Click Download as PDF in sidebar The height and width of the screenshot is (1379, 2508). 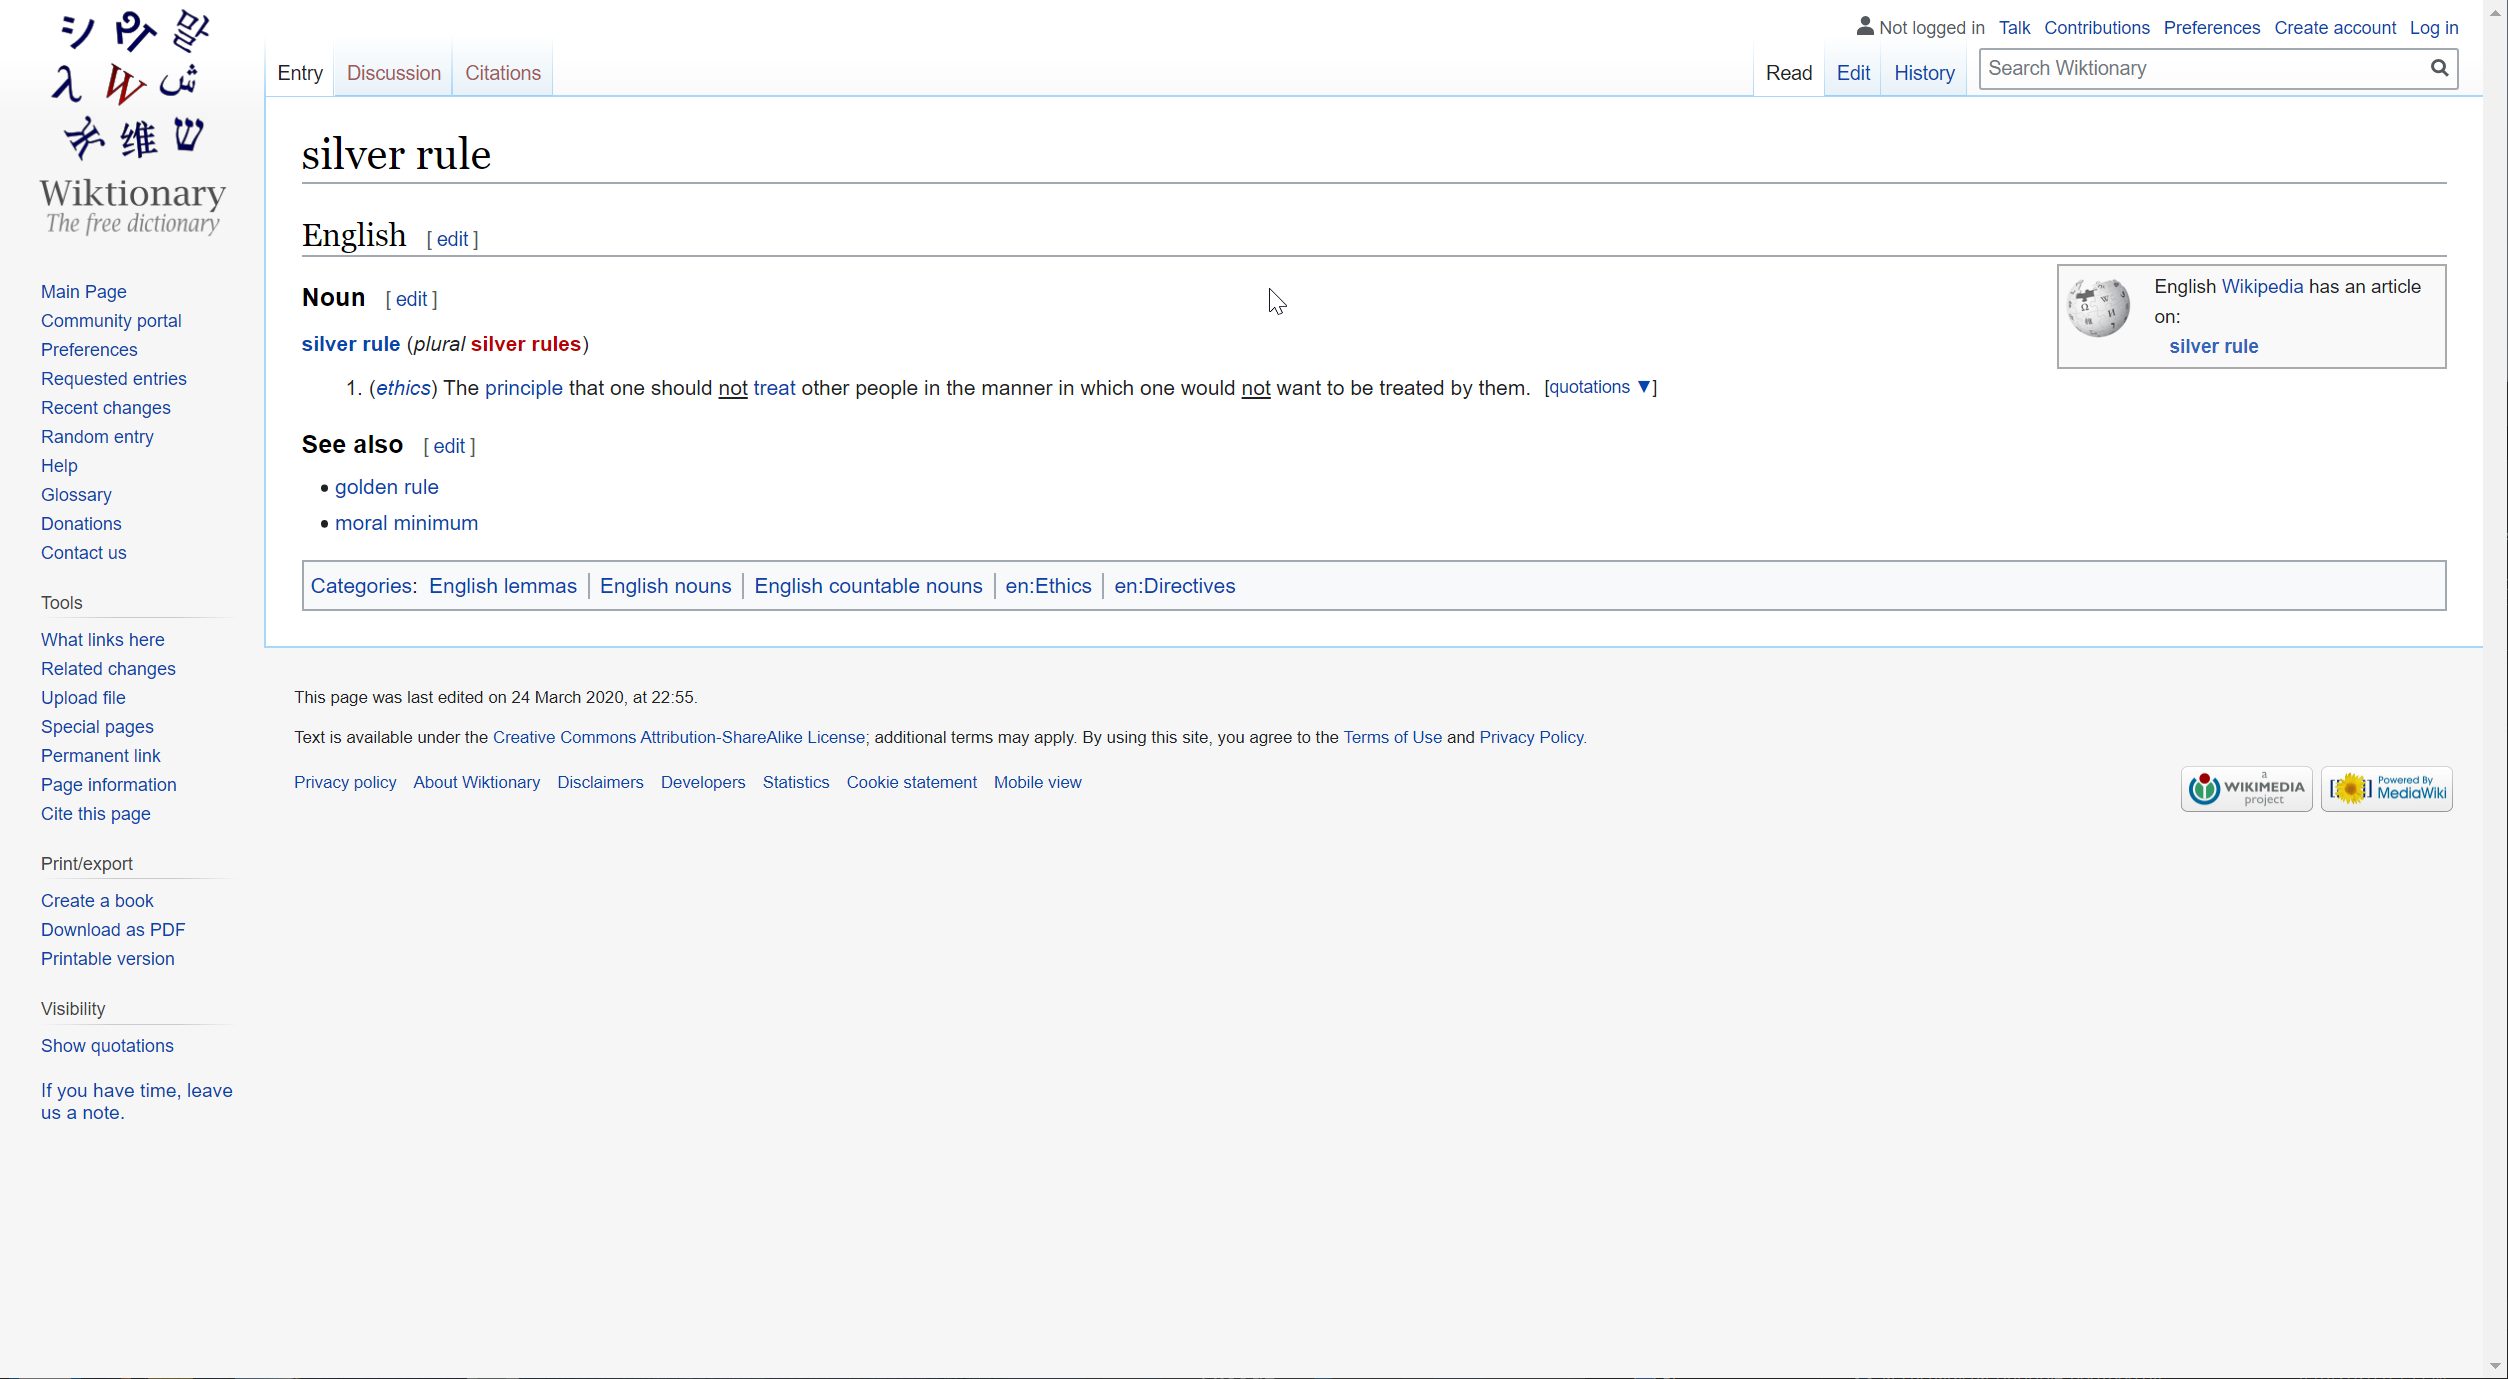pyautogui.click(x=113, y=929)
